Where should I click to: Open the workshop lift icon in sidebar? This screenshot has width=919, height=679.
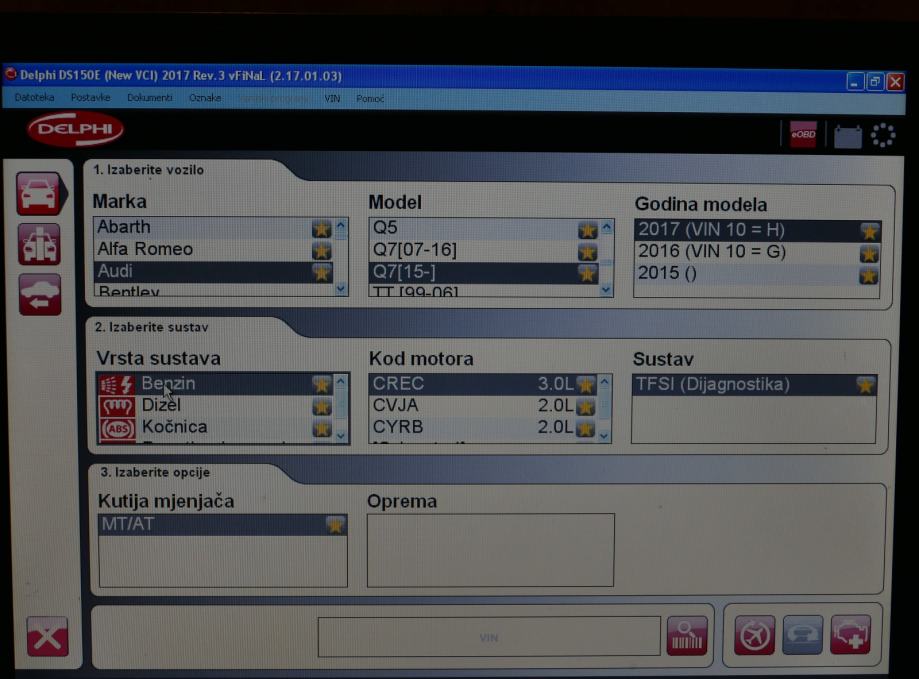(39, 244)
